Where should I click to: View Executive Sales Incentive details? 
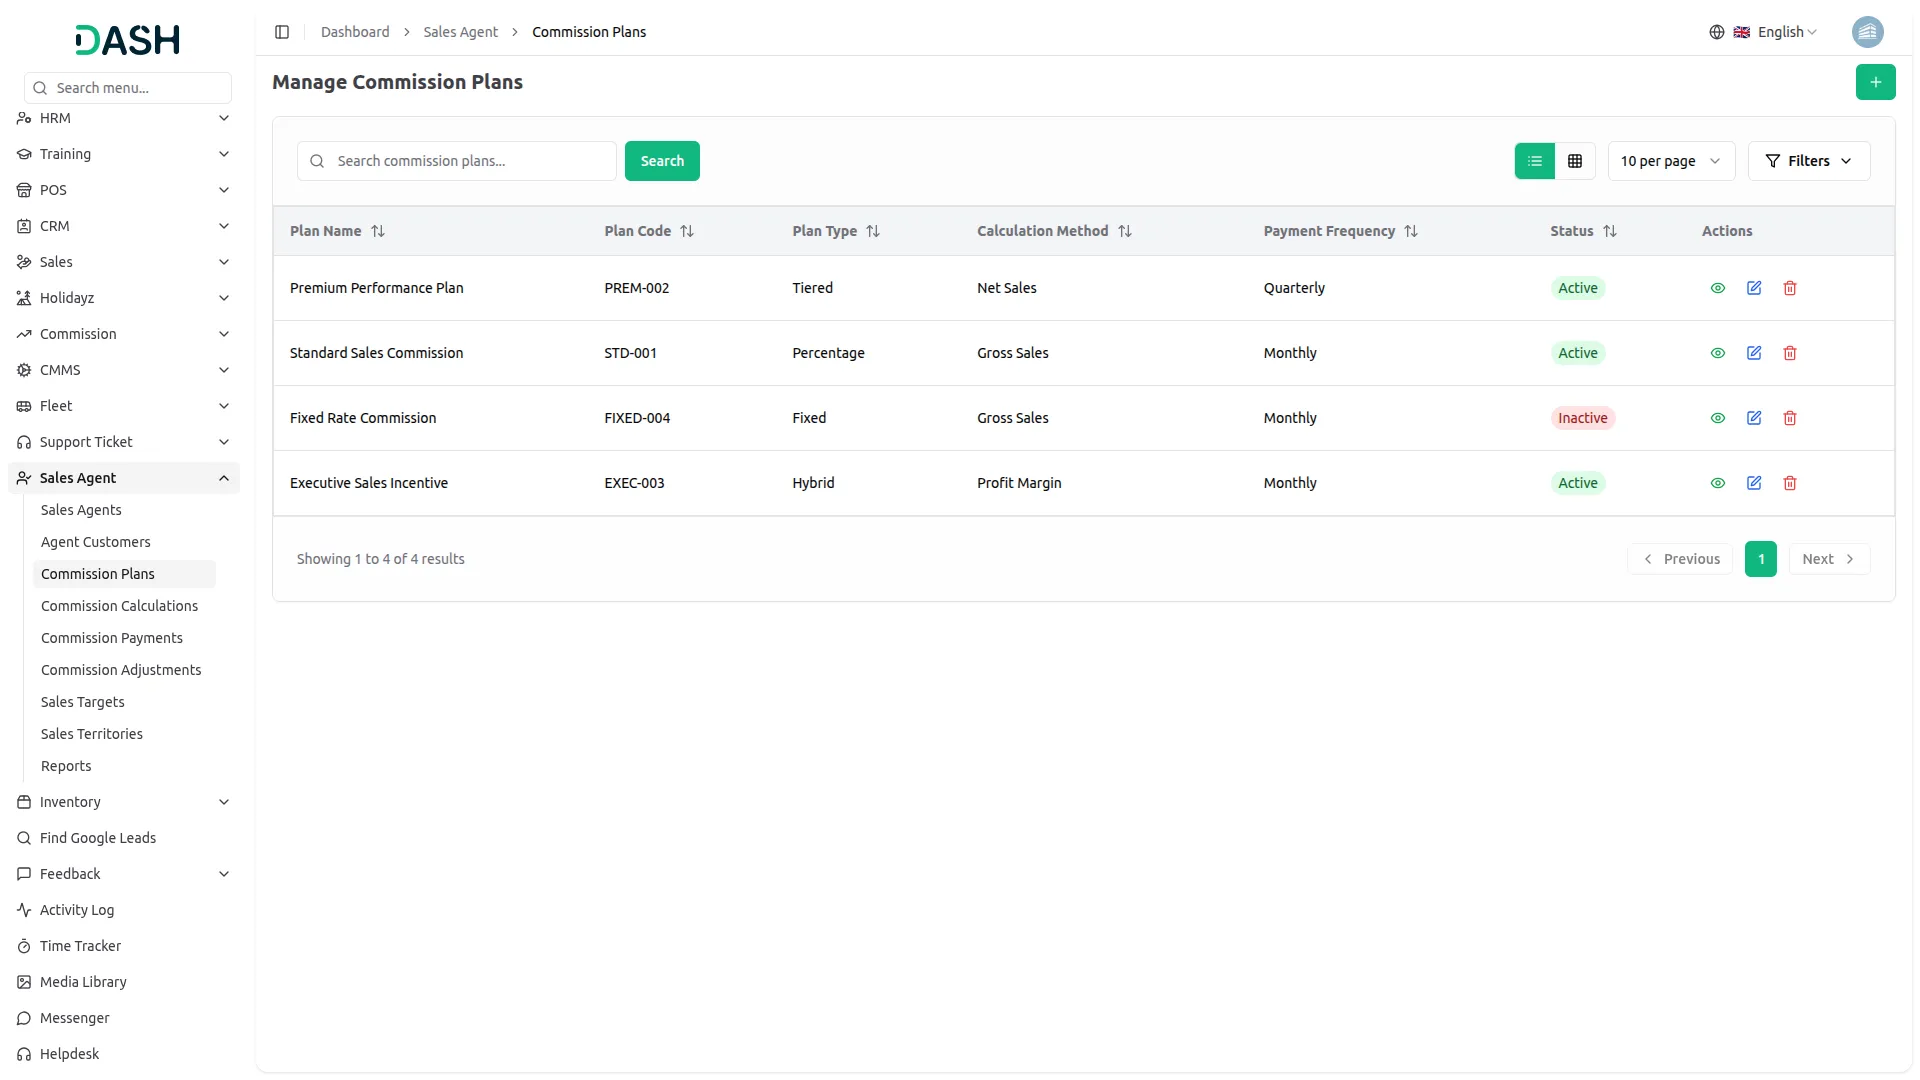click(1717, 483)
